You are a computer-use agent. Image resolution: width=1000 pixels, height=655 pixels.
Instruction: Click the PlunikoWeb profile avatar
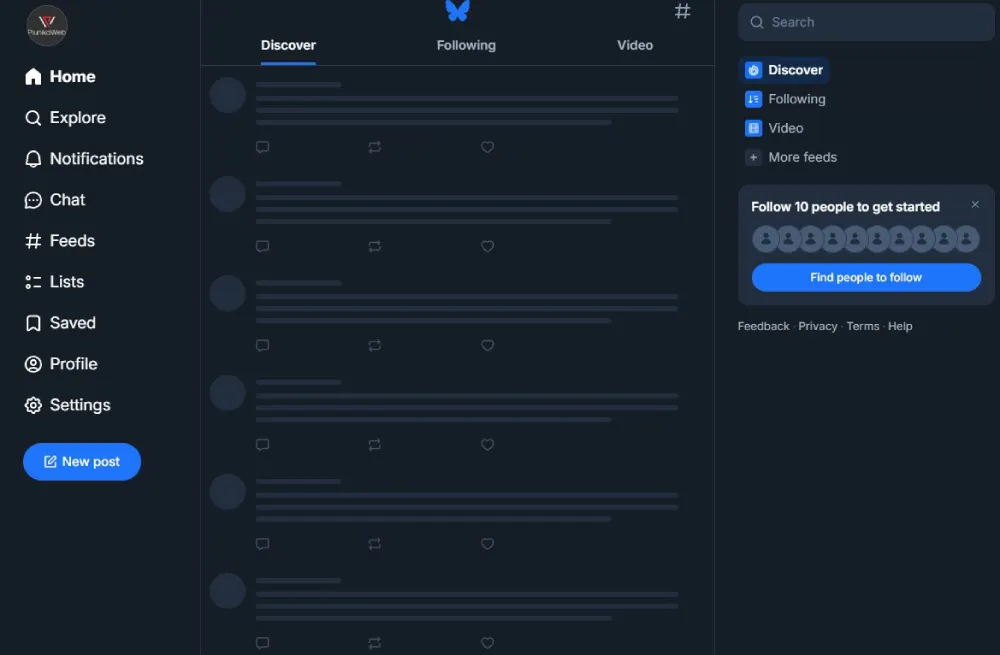coord(47,26)
